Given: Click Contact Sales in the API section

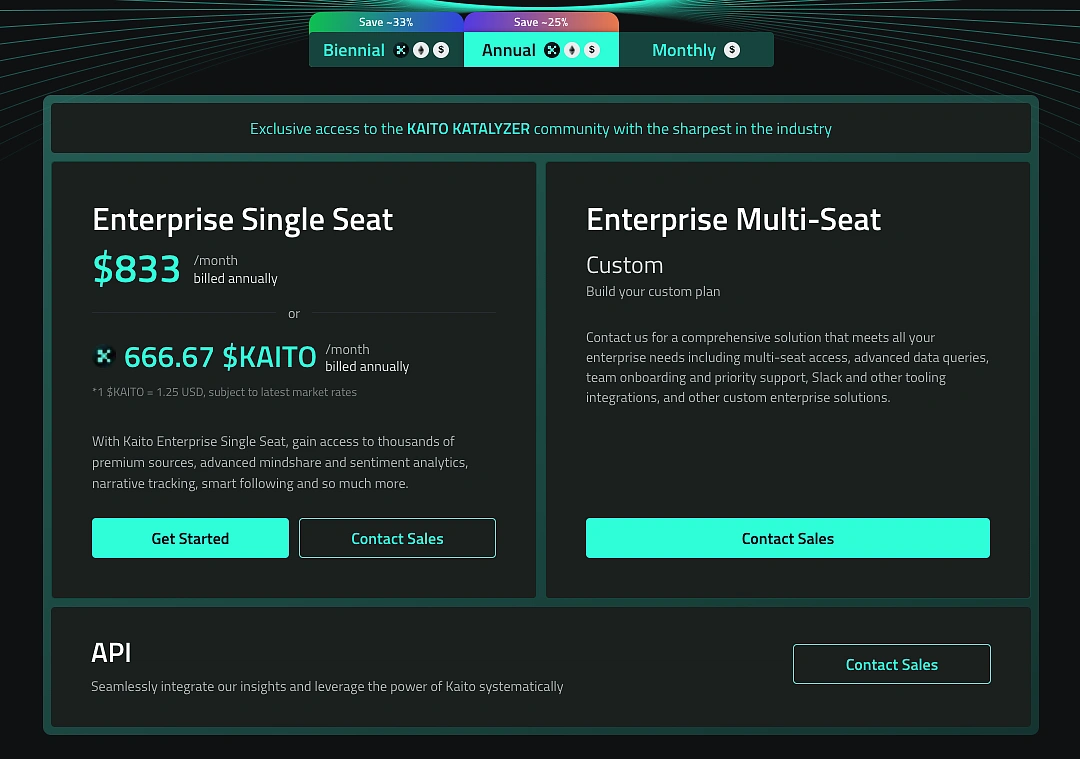Looking at the screenshot, I should pos(891,664).
